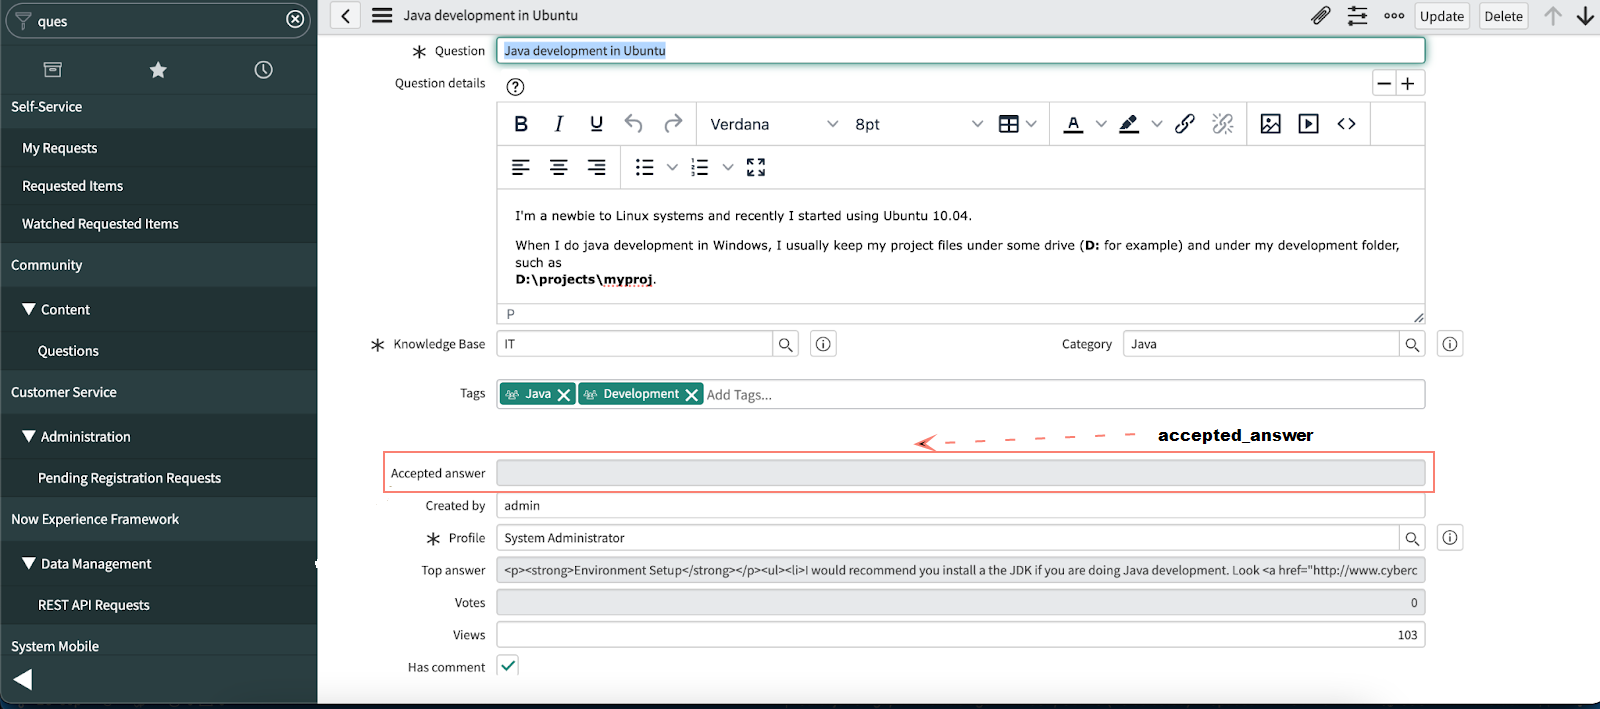Viewport: 1600px width, 709px height.
Task: Open the source code view icon
Action: click(x=1346, y=124)
